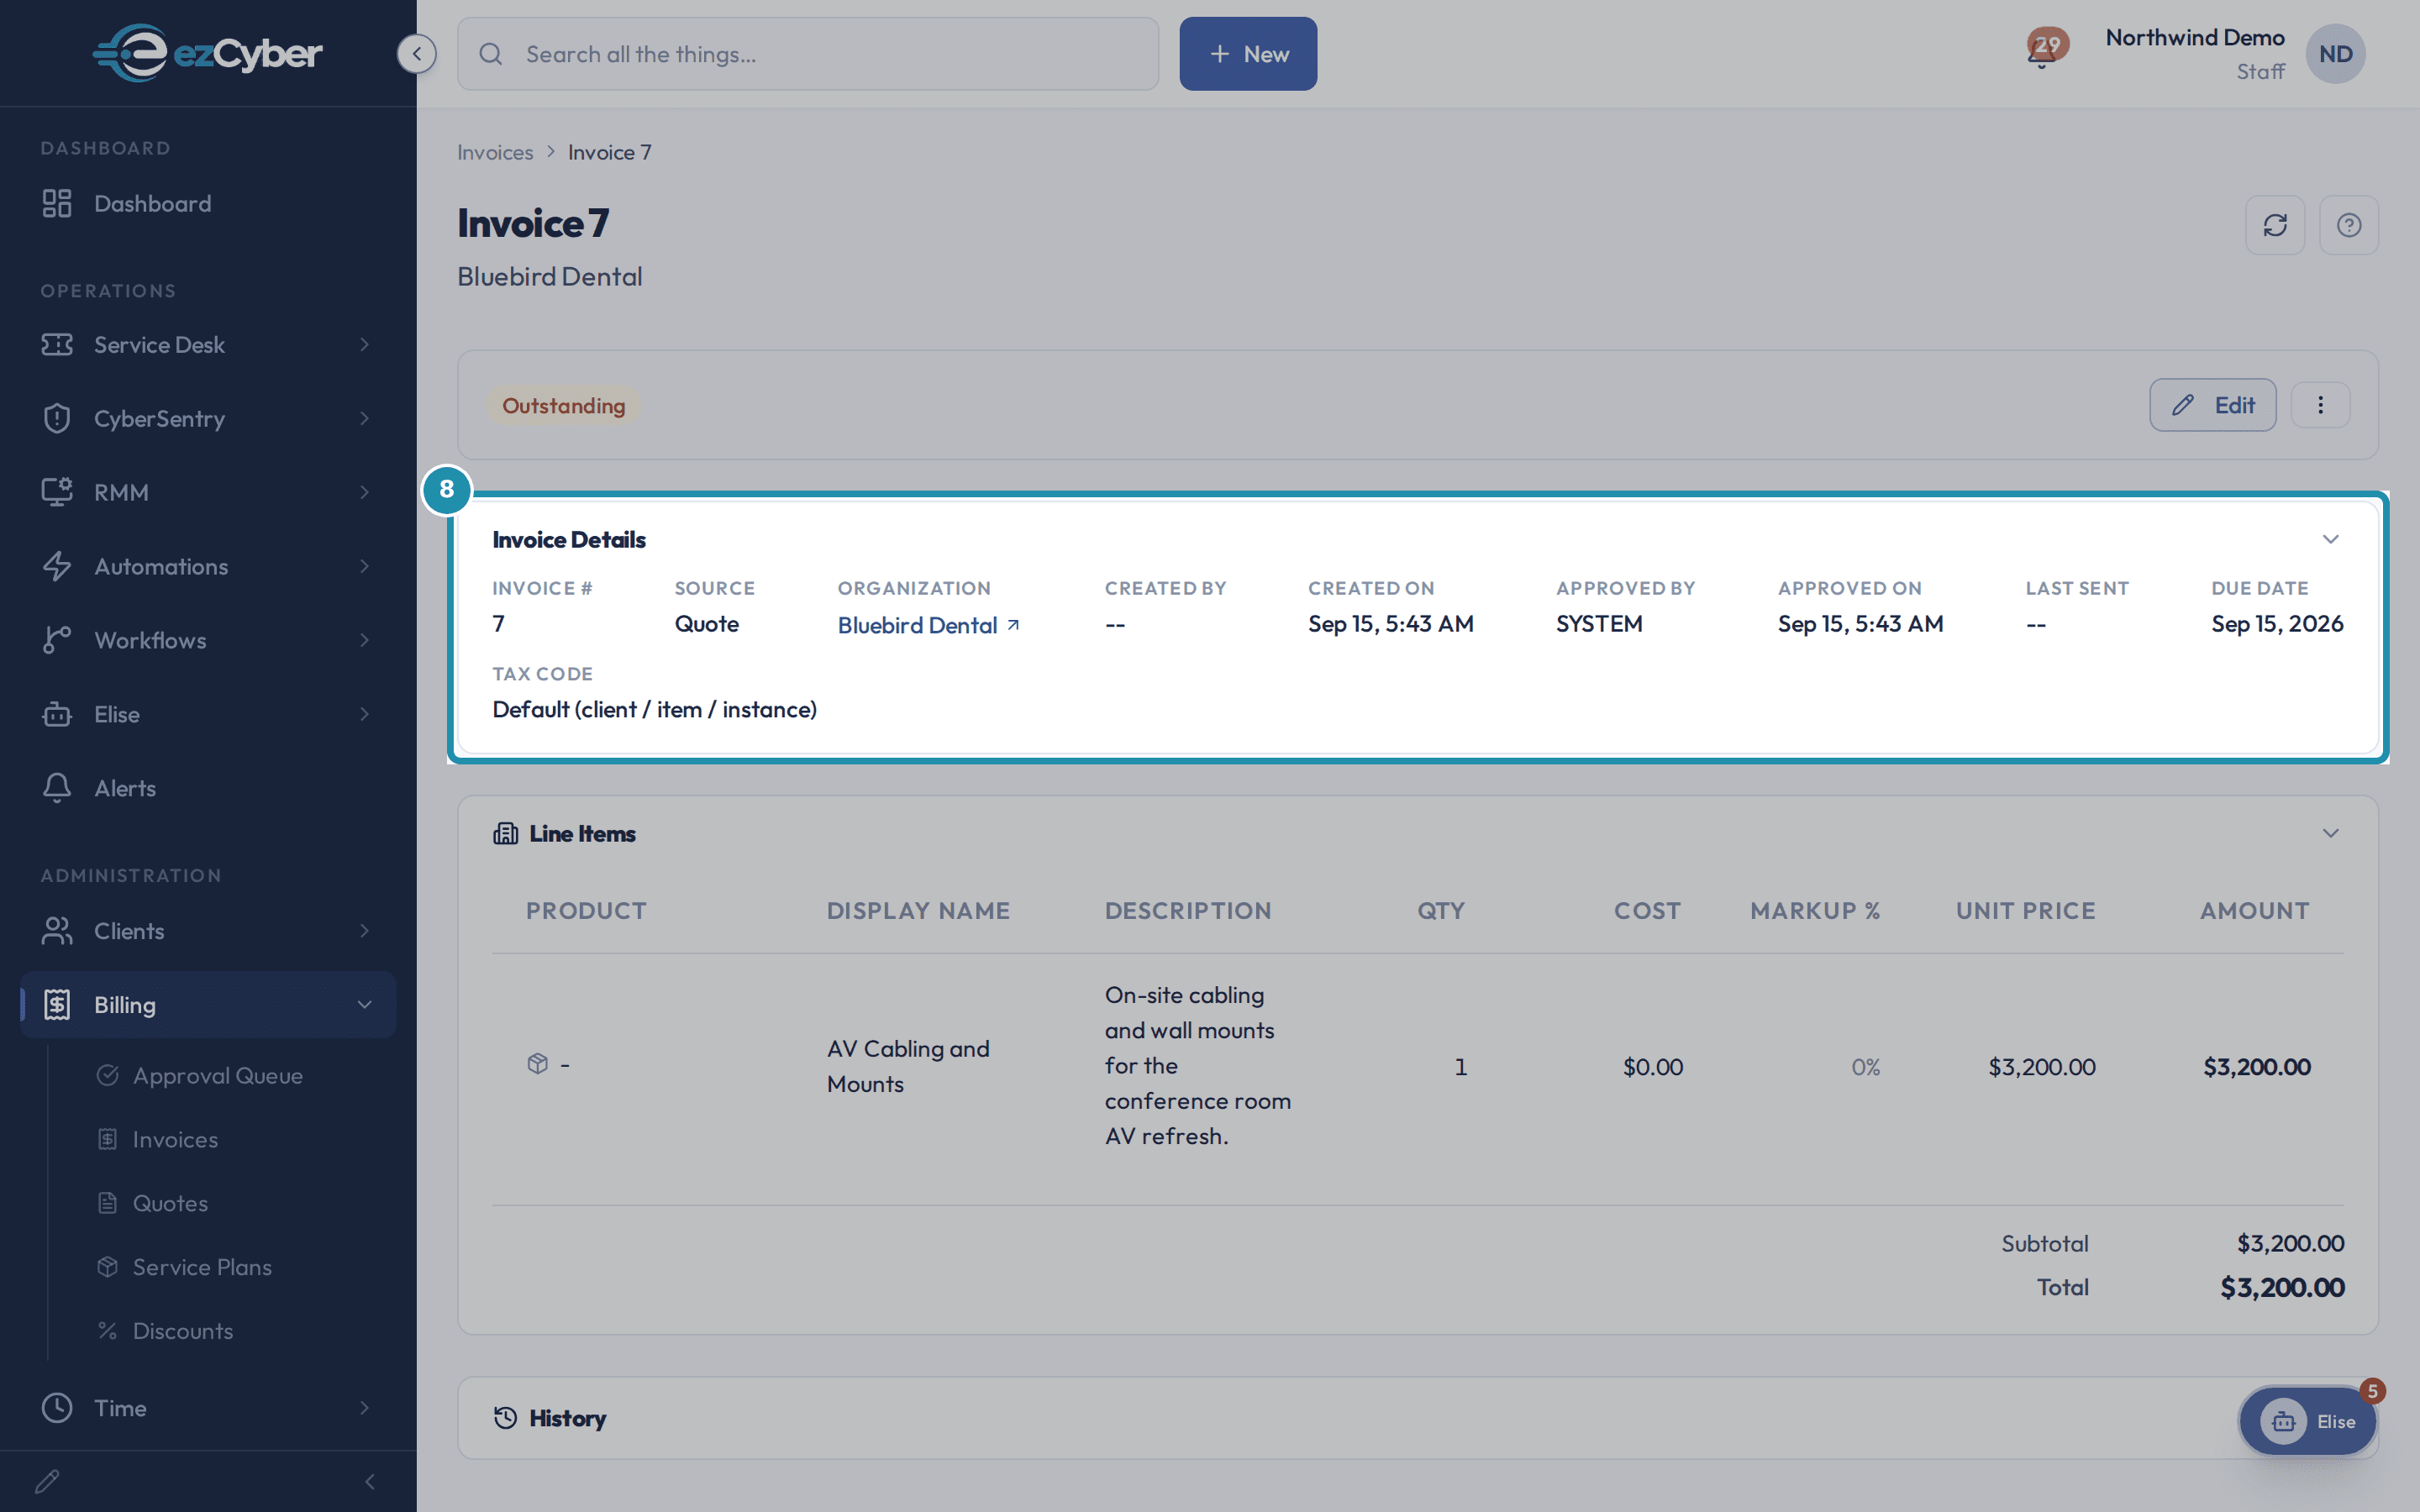Image resolution: width=2420 pixels, height=1512 pixels.
Task: Open the ND user avatar menu
Action: (2335, 54)
